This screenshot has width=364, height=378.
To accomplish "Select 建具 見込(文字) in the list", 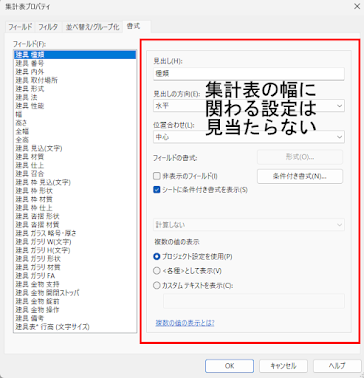I will coord(75,148).
